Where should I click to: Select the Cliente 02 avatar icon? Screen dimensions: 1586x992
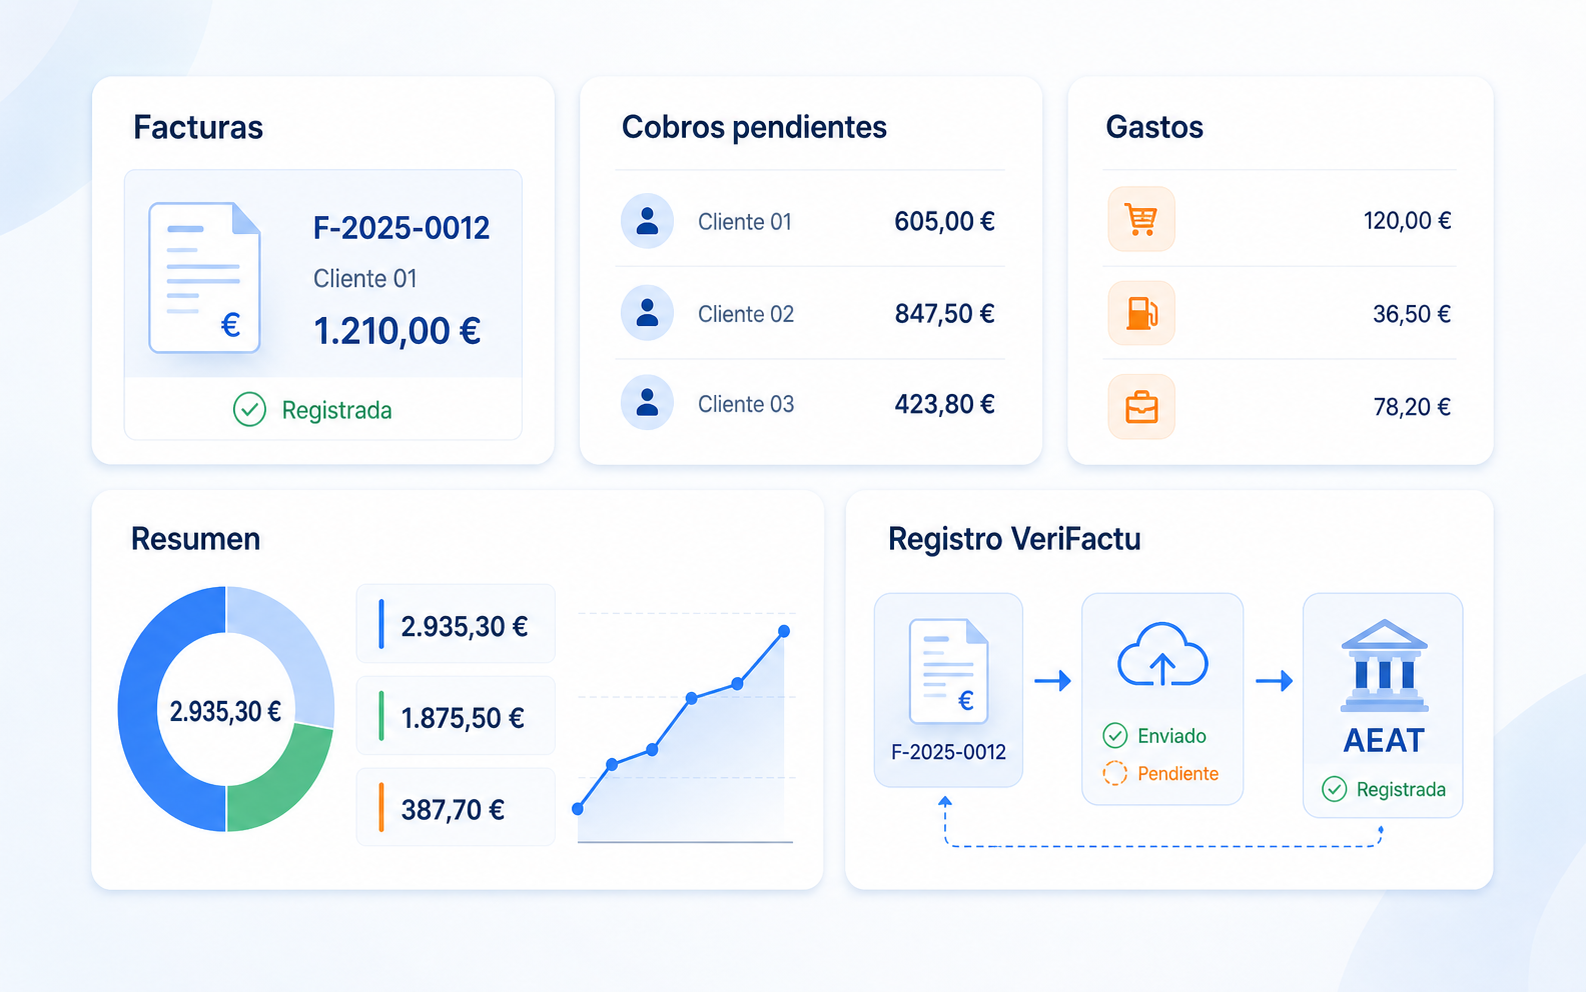[x=647, y=313]
